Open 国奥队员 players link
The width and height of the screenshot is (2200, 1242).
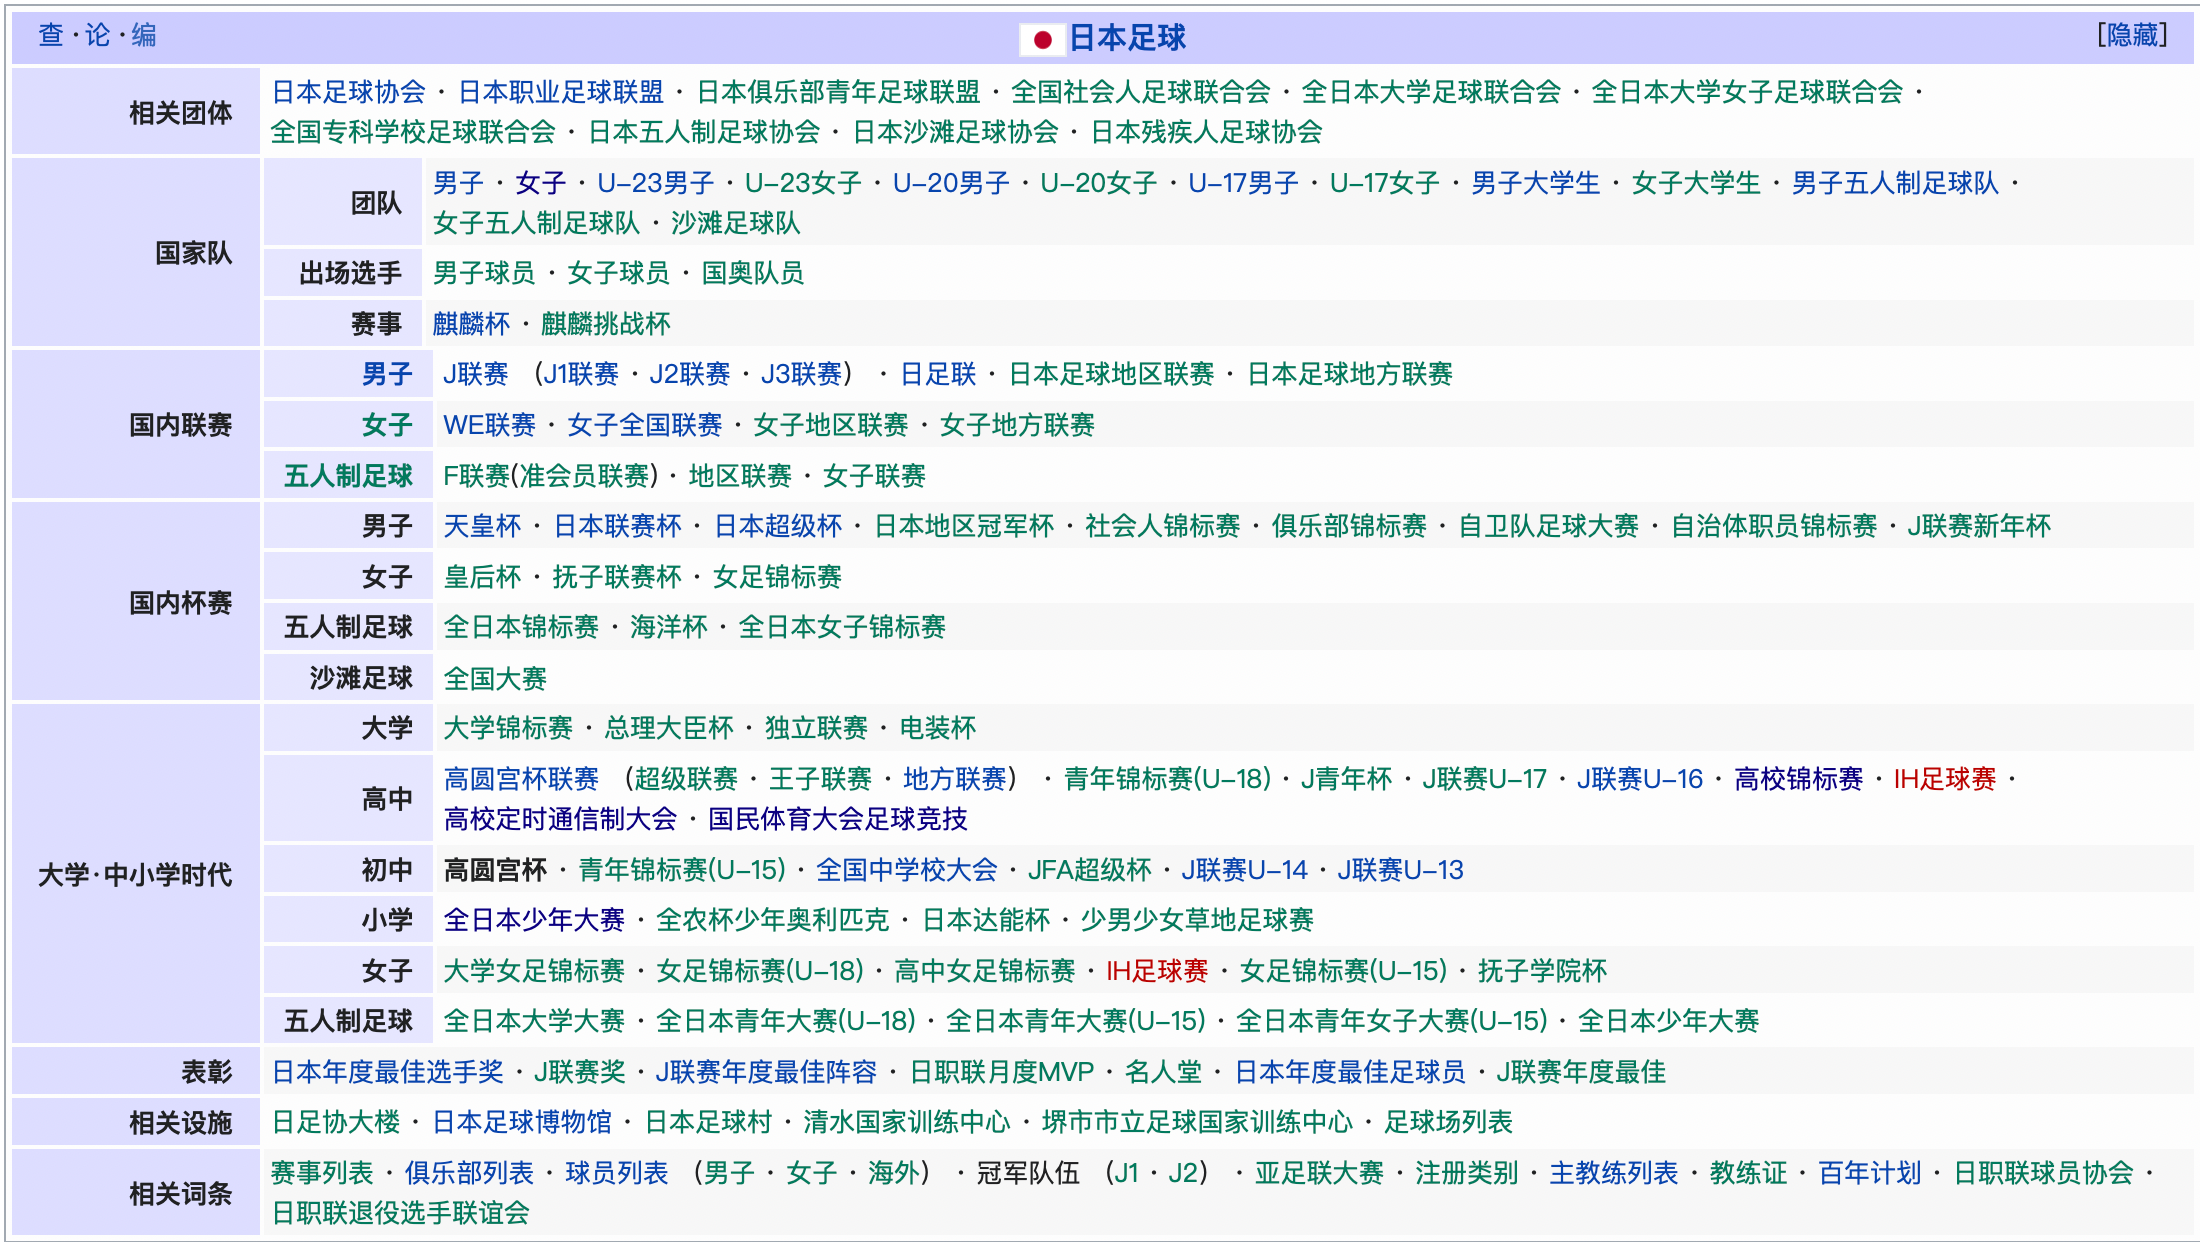point(752,273)
